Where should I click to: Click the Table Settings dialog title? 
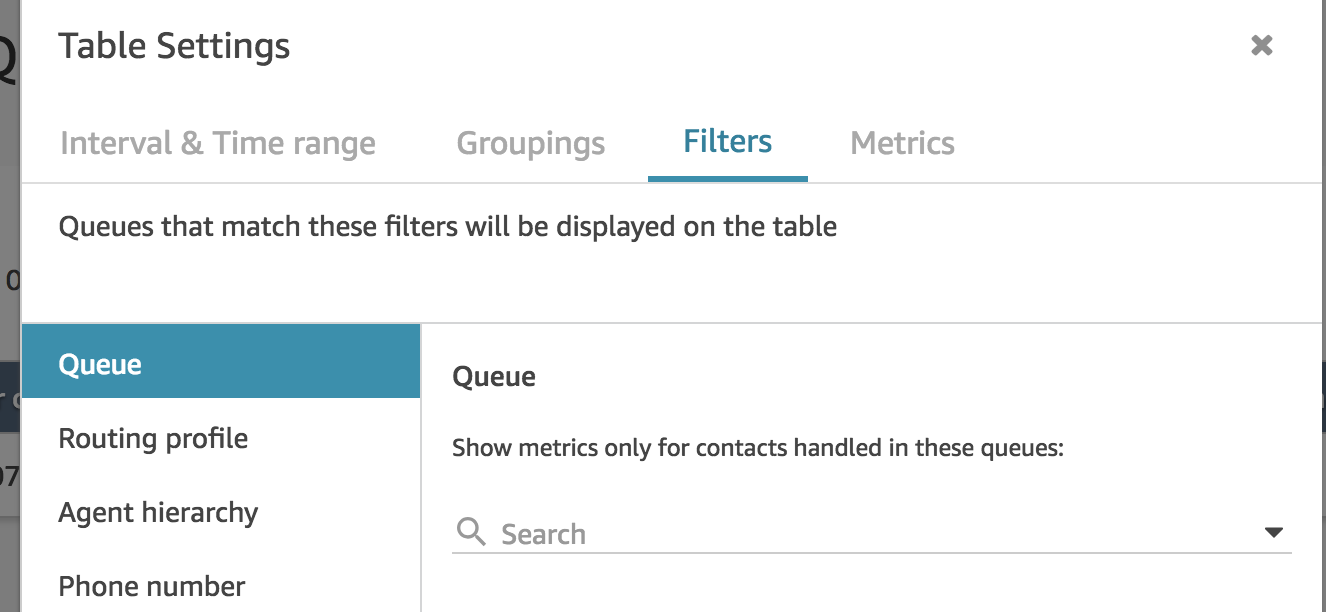tap(174, 46)
